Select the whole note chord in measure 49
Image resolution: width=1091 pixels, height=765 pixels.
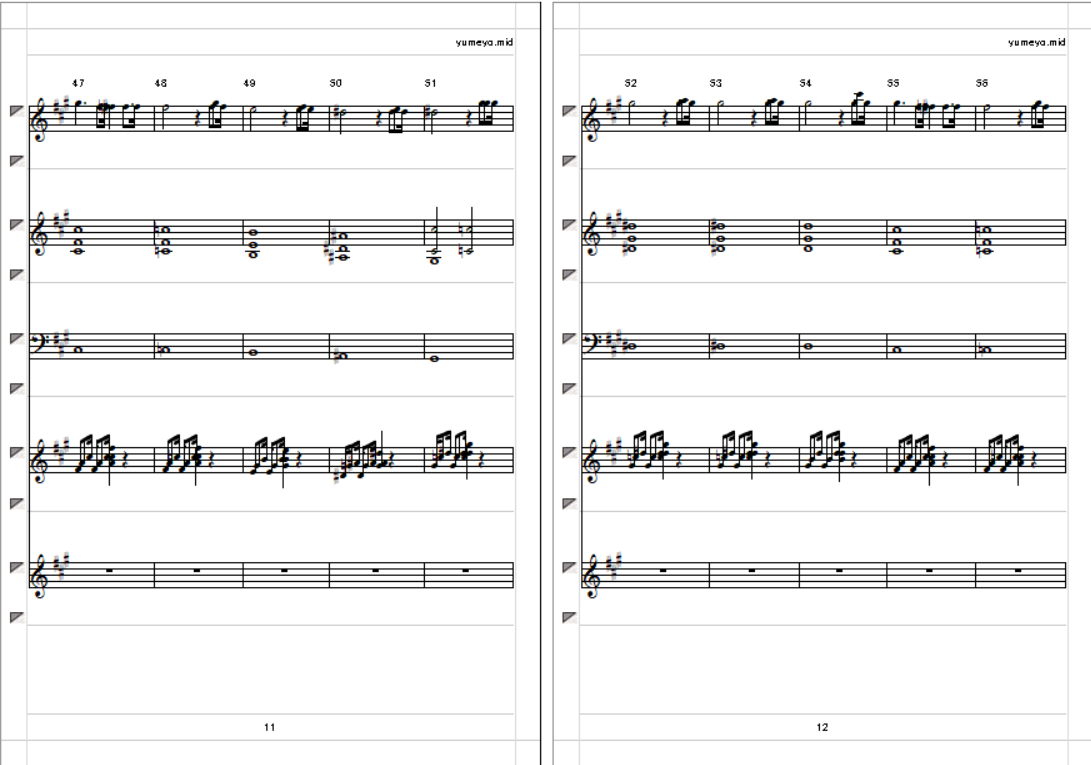253,244
